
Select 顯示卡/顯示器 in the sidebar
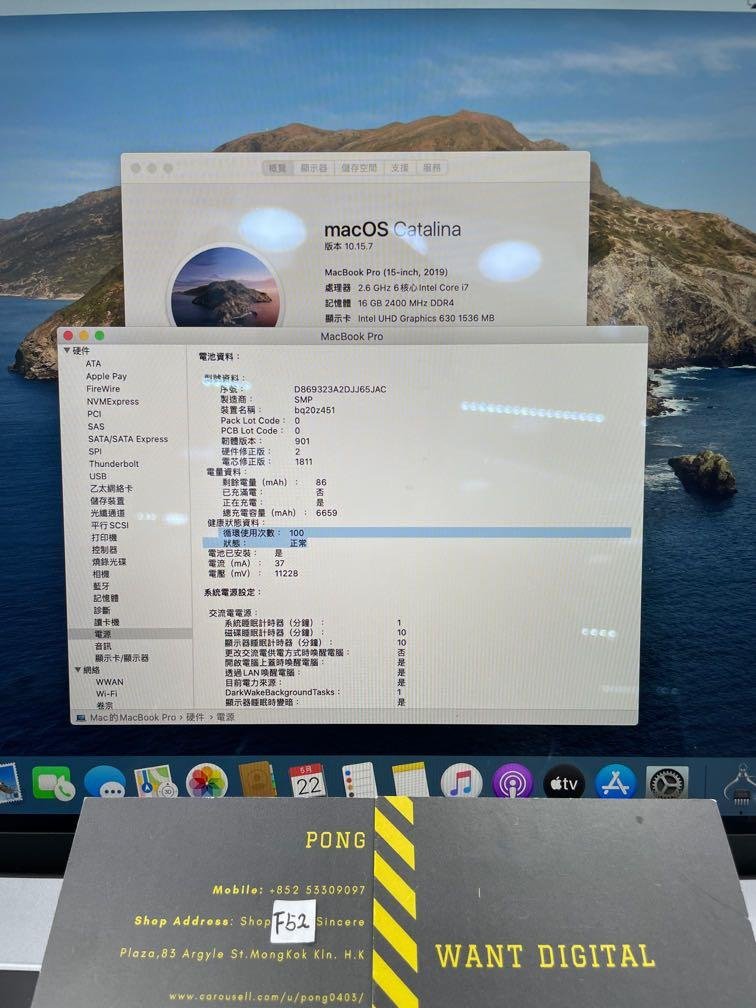[122, 658]
